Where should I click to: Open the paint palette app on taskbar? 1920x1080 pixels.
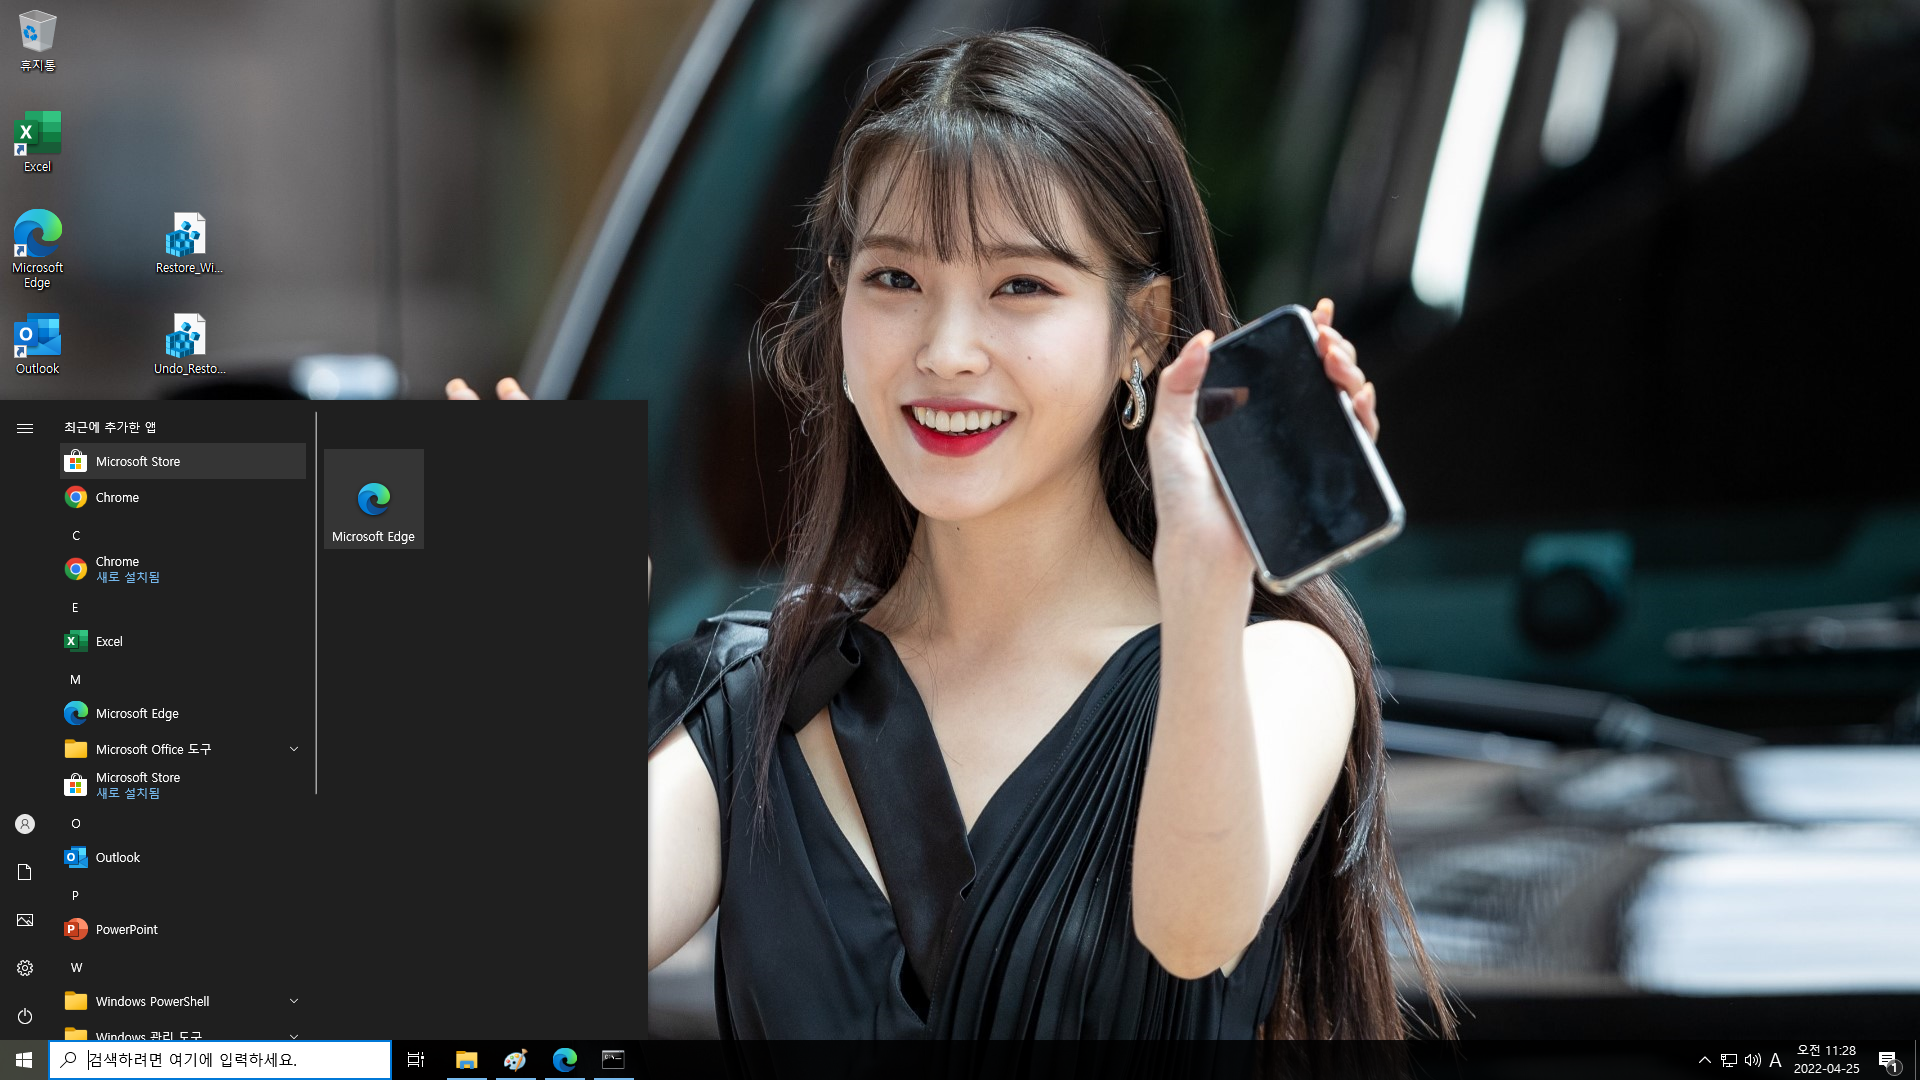point(515,1060)
